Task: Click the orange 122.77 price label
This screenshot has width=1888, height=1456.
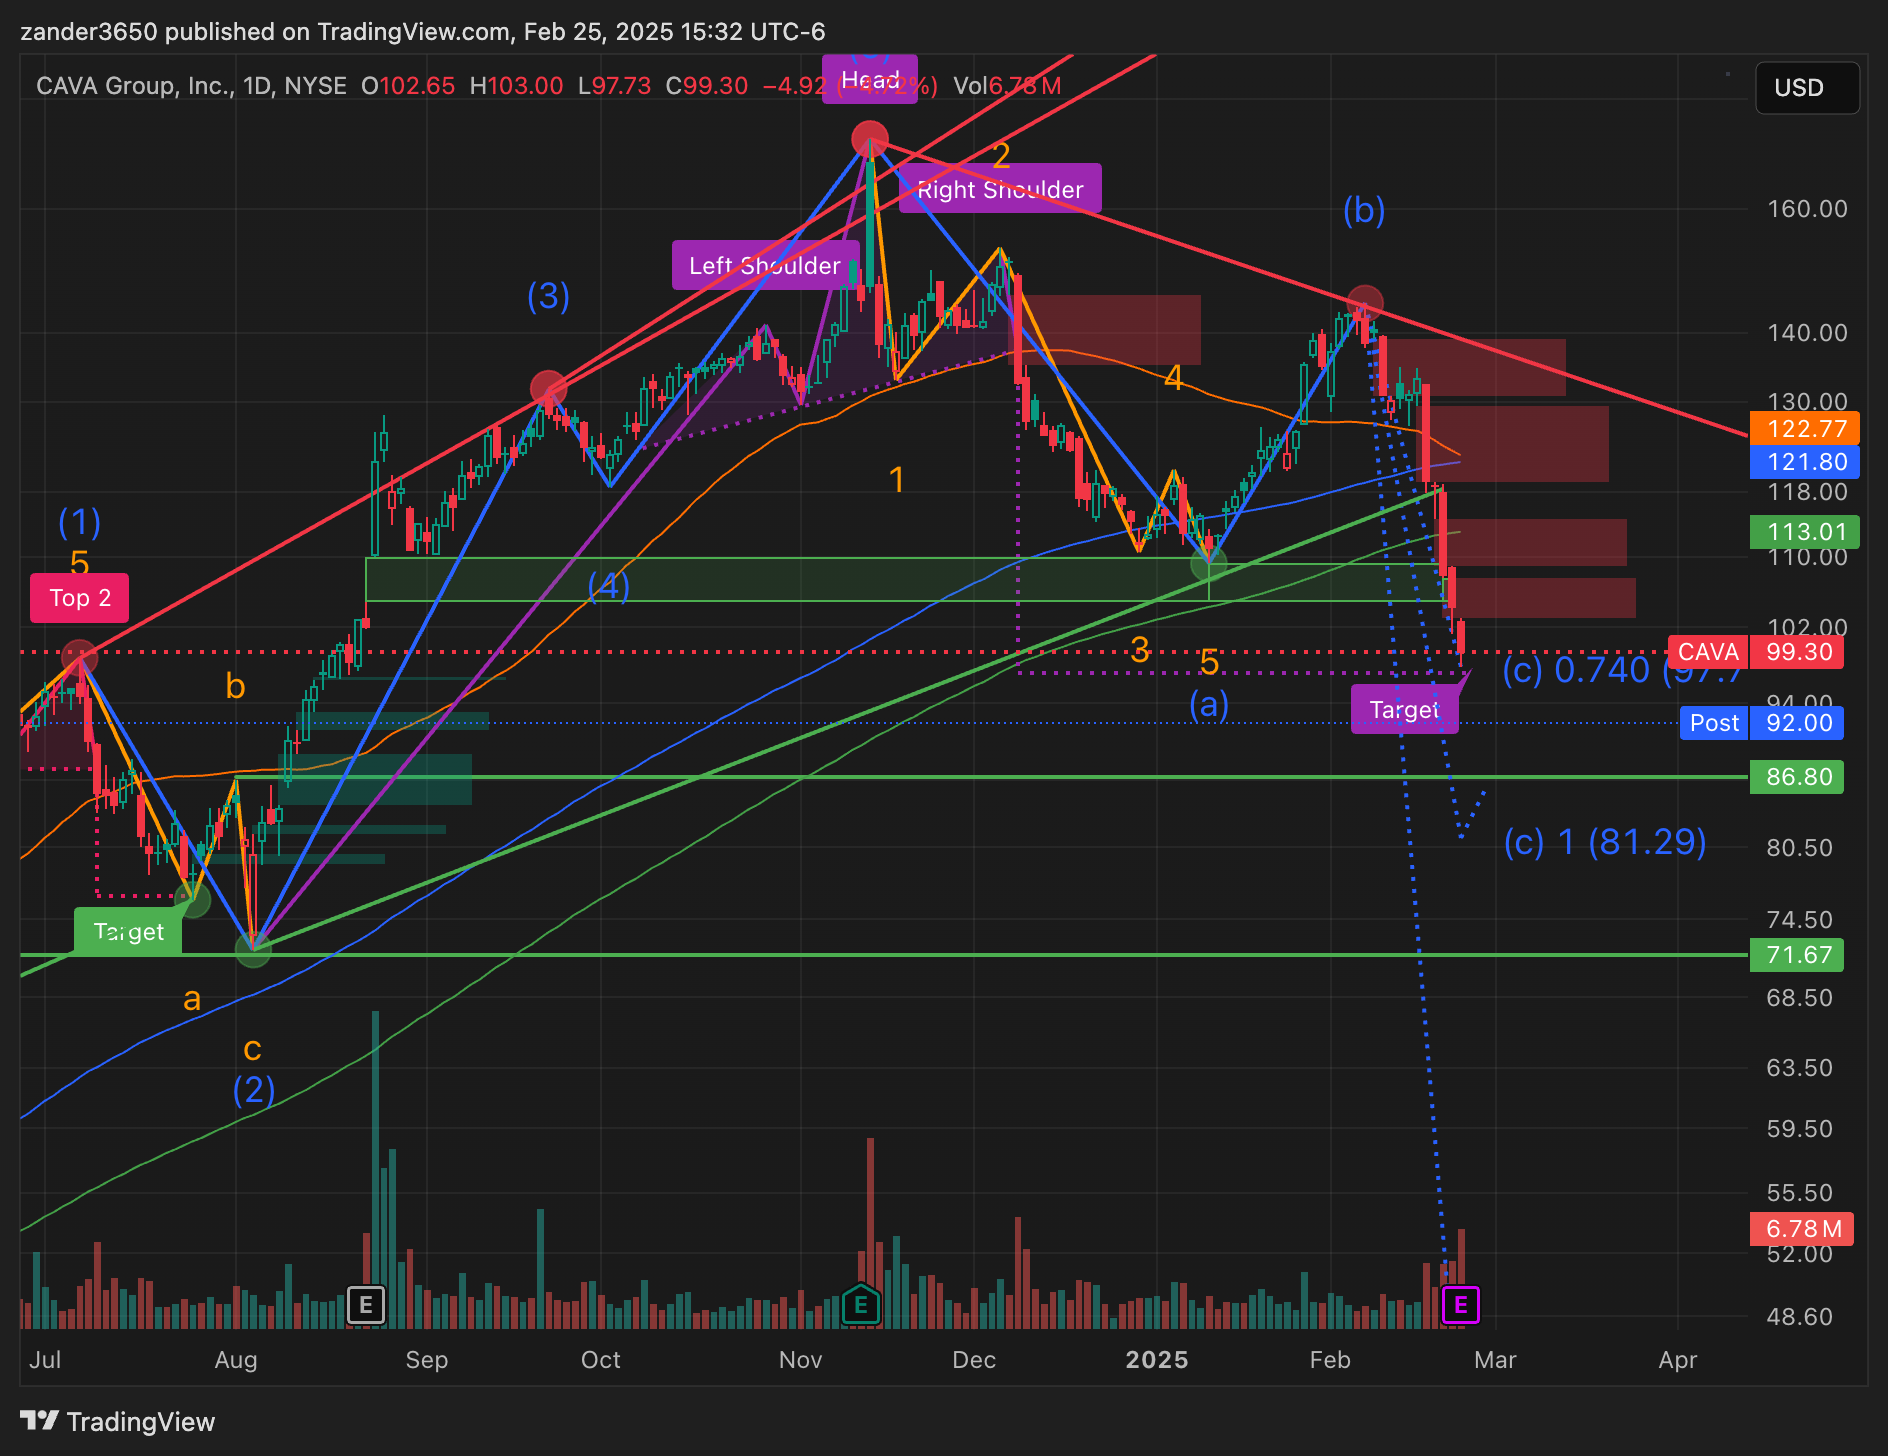Action: (x=1805, y=429)
